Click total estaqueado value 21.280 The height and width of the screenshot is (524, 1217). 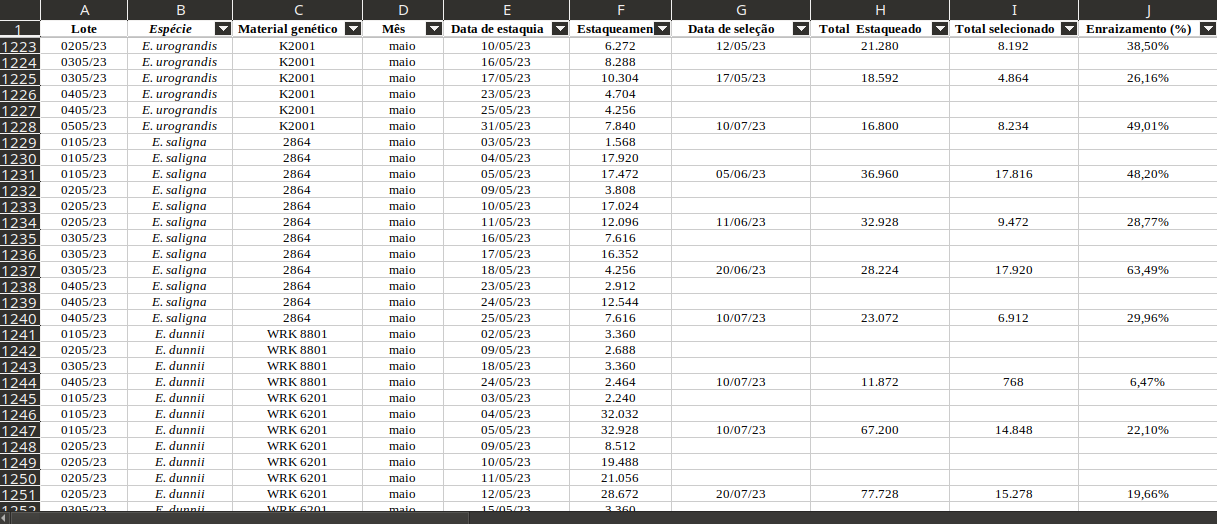(879, 46)
